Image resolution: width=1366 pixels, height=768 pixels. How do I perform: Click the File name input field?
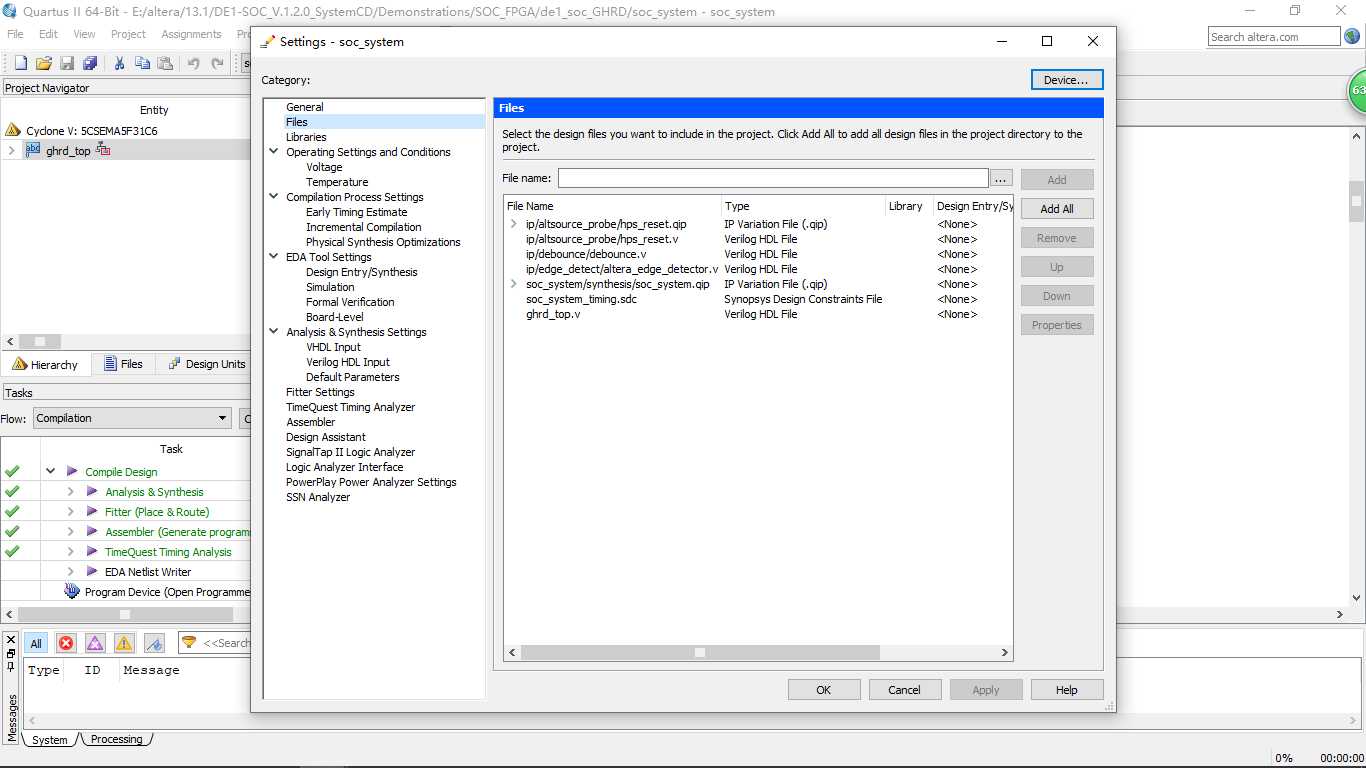click(773, 178)
